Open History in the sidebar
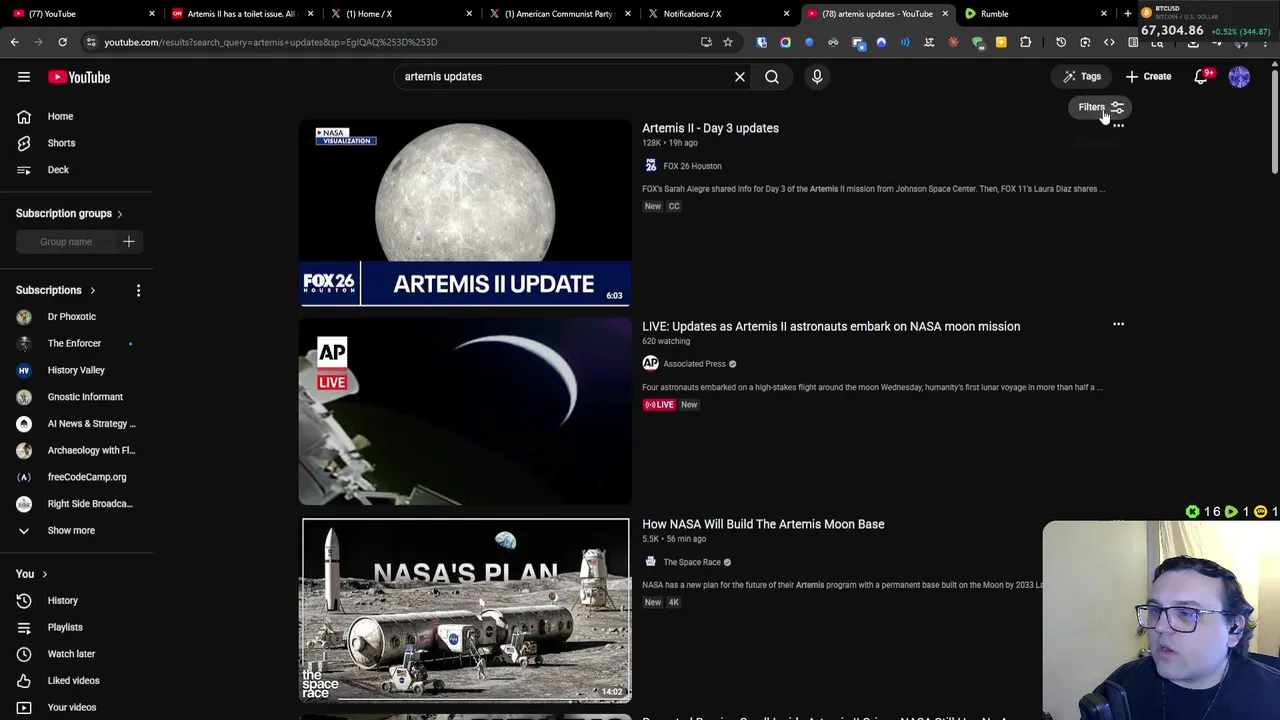The height and width of the screenshot is (720, 1280). [62, 600]
